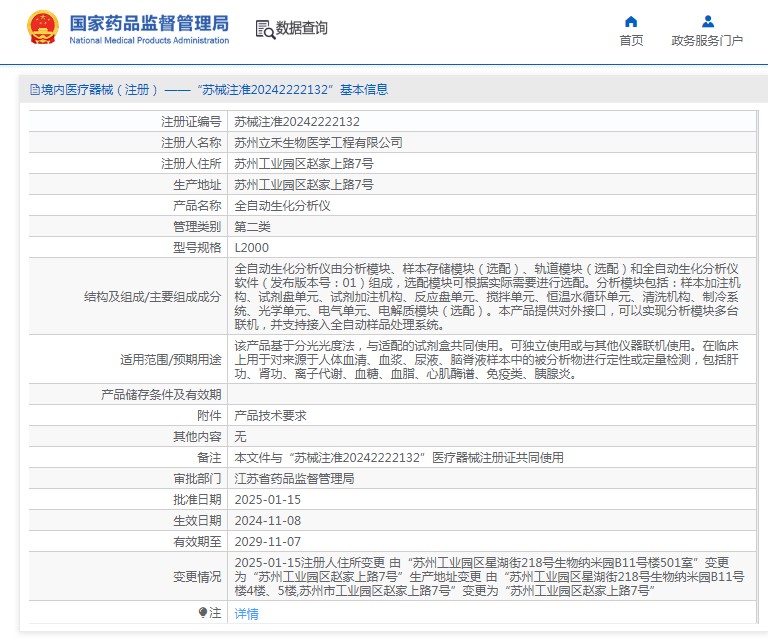Click the 政务服务门户 person icon
This screenshot has width=768, height=642.
click(x=707, y=21)
